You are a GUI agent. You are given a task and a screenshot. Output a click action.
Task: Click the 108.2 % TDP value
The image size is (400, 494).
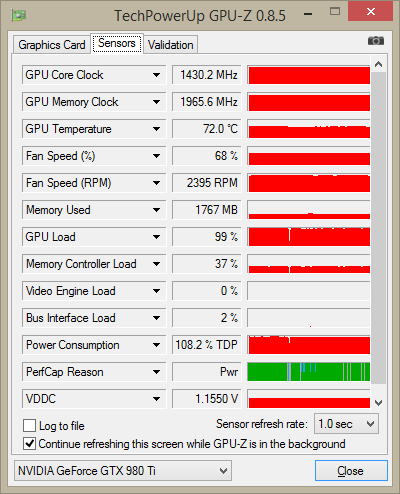click(207, 345)
